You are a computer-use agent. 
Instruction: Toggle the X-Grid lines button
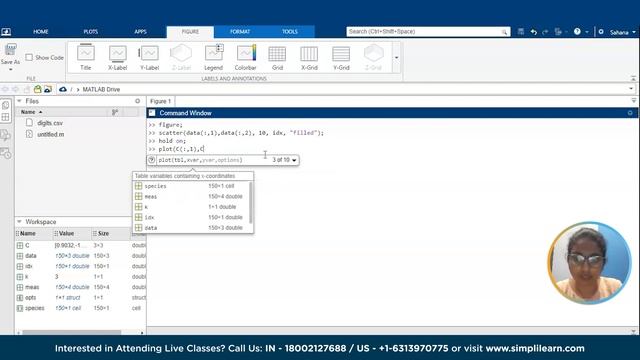[x=309, y=58]
